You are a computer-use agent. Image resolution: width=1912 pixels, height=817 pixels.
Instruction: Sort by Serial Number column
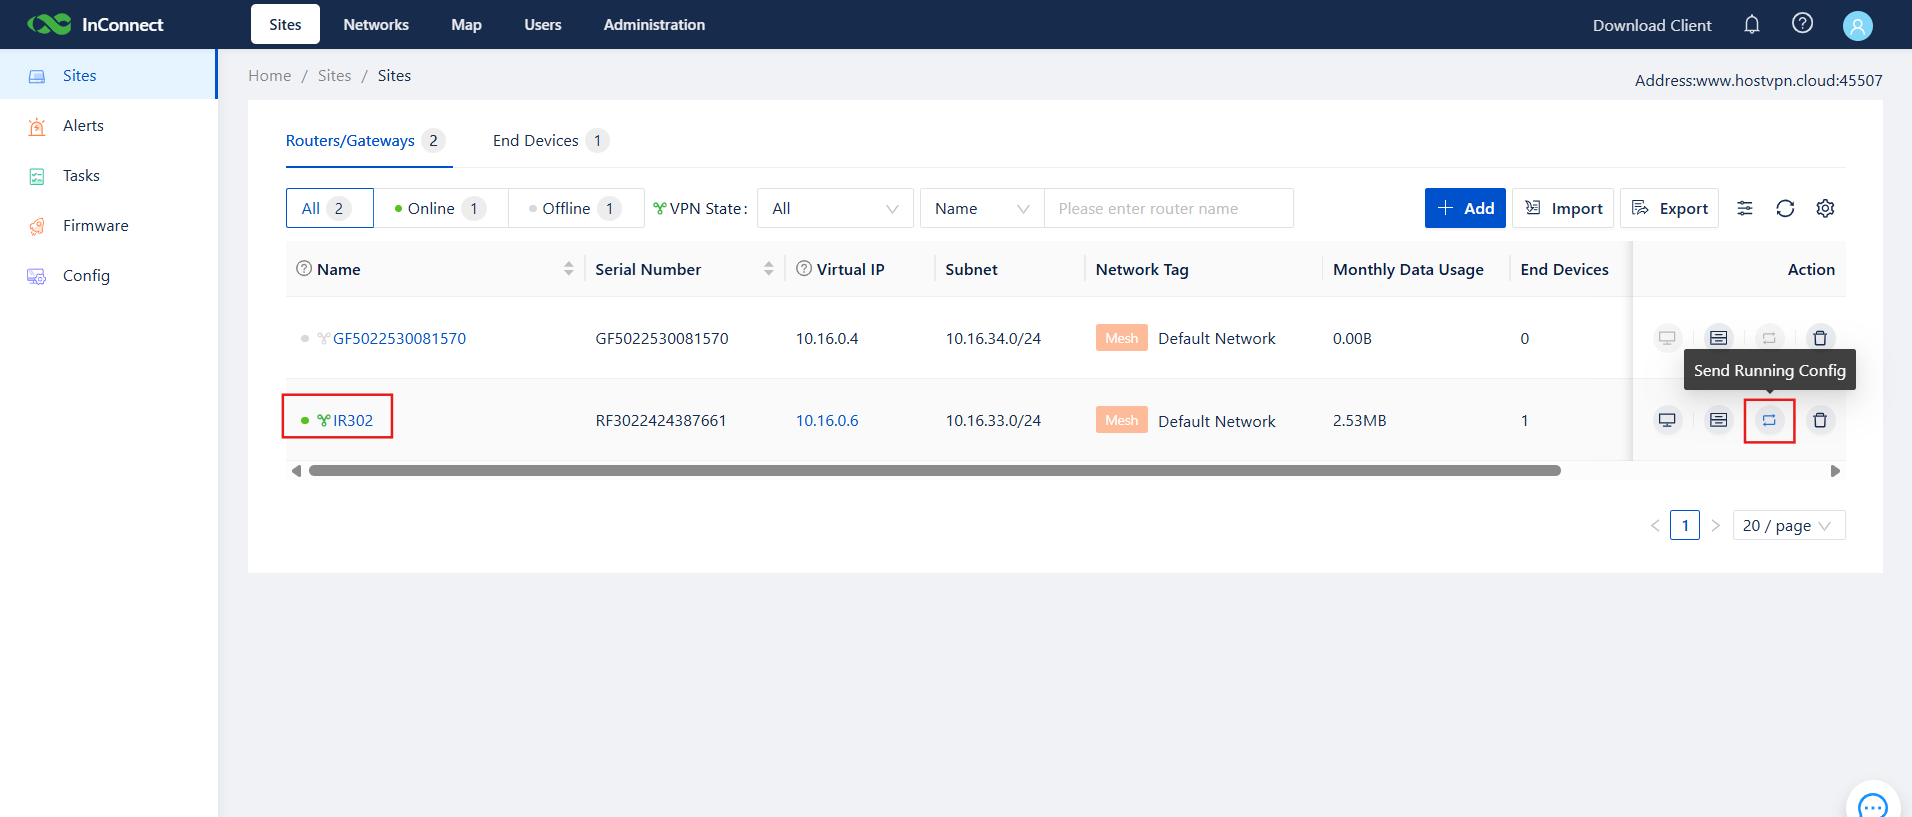(768, 269)
